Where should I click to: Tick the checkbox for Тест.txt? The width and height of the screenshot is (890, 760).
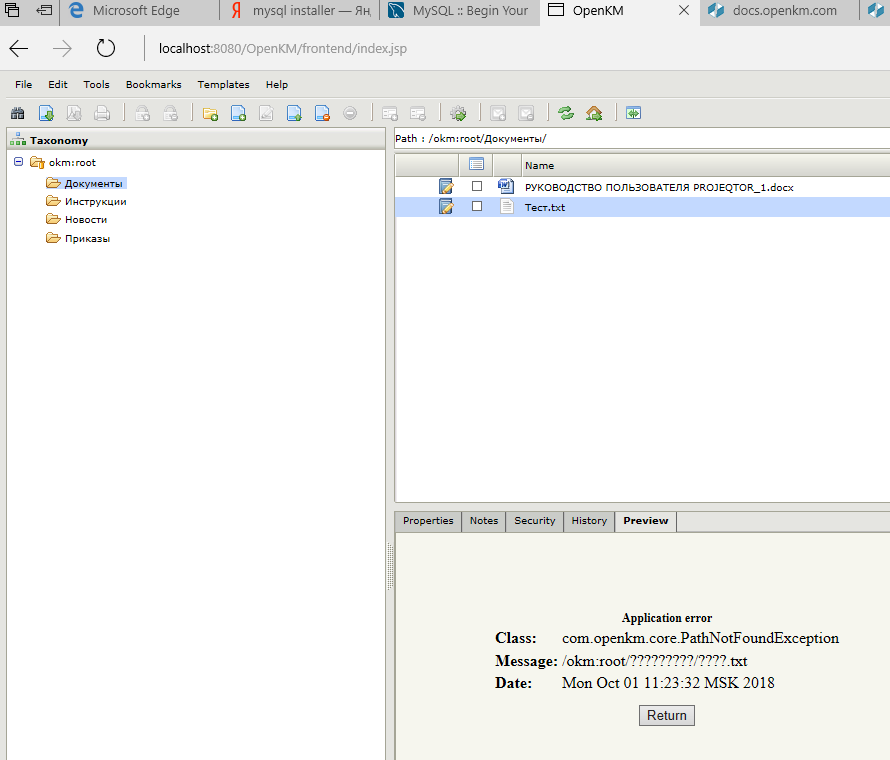tap(477, 207)
